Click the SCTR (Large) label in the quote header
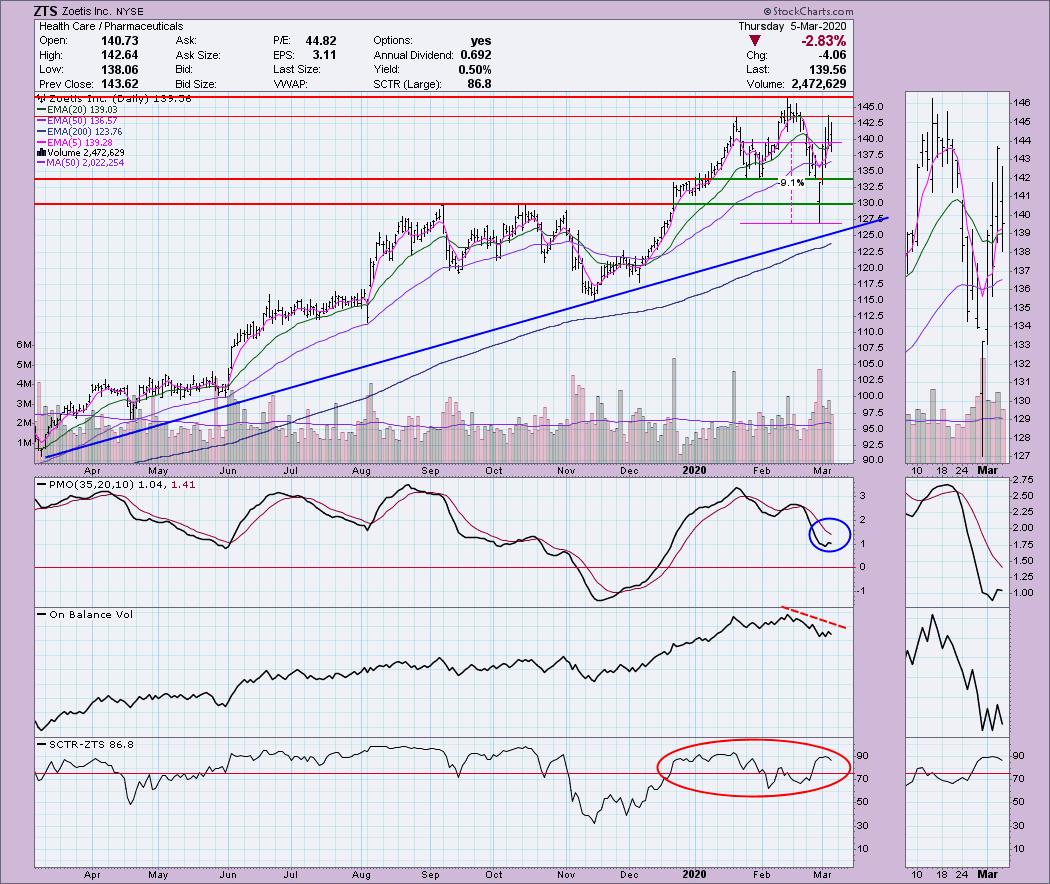The width and height of the screenshot is (1050, 884). coord(408,84)
